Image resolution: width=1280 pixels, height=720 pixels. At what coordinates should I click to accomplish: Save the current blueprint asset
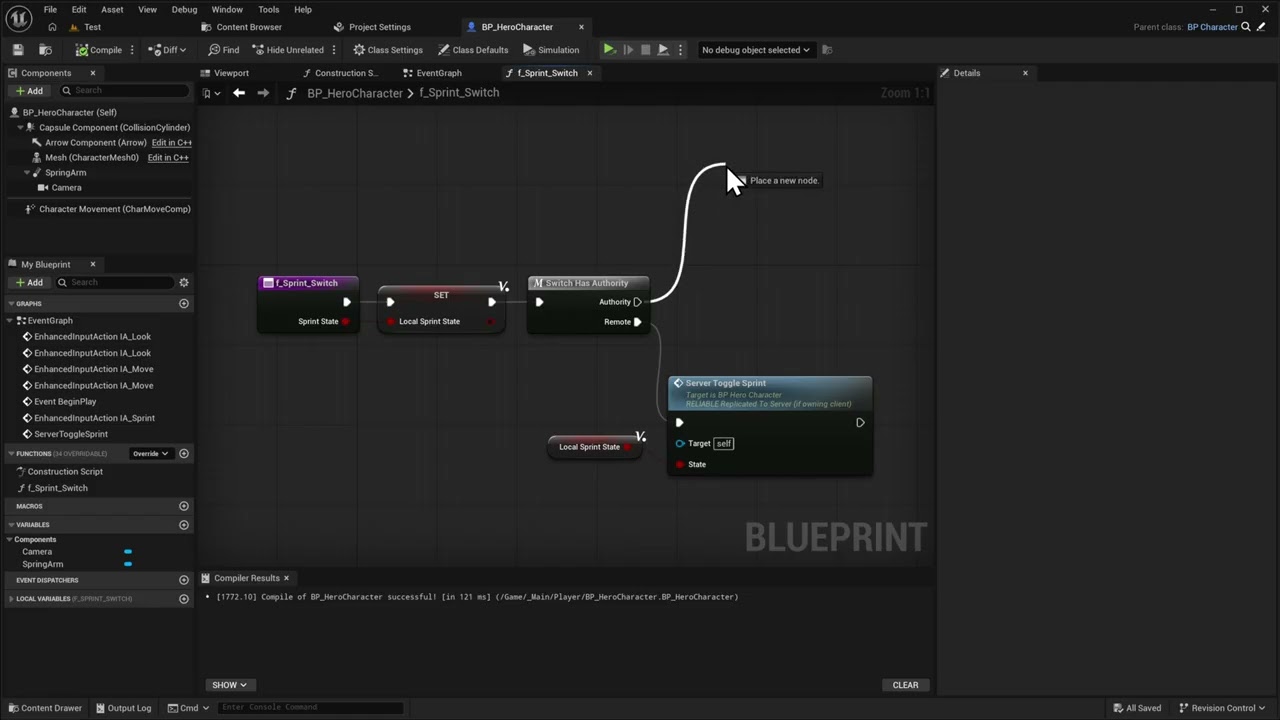(x=18, y=50)
